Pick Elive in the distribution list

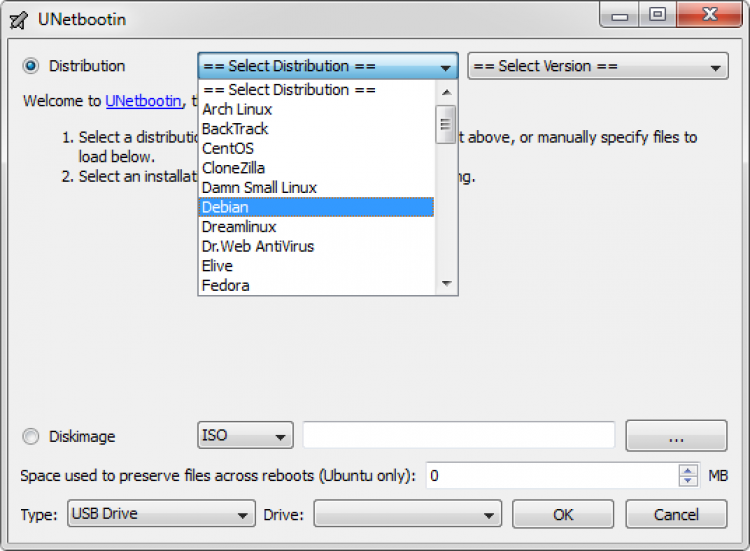(316, 266)
